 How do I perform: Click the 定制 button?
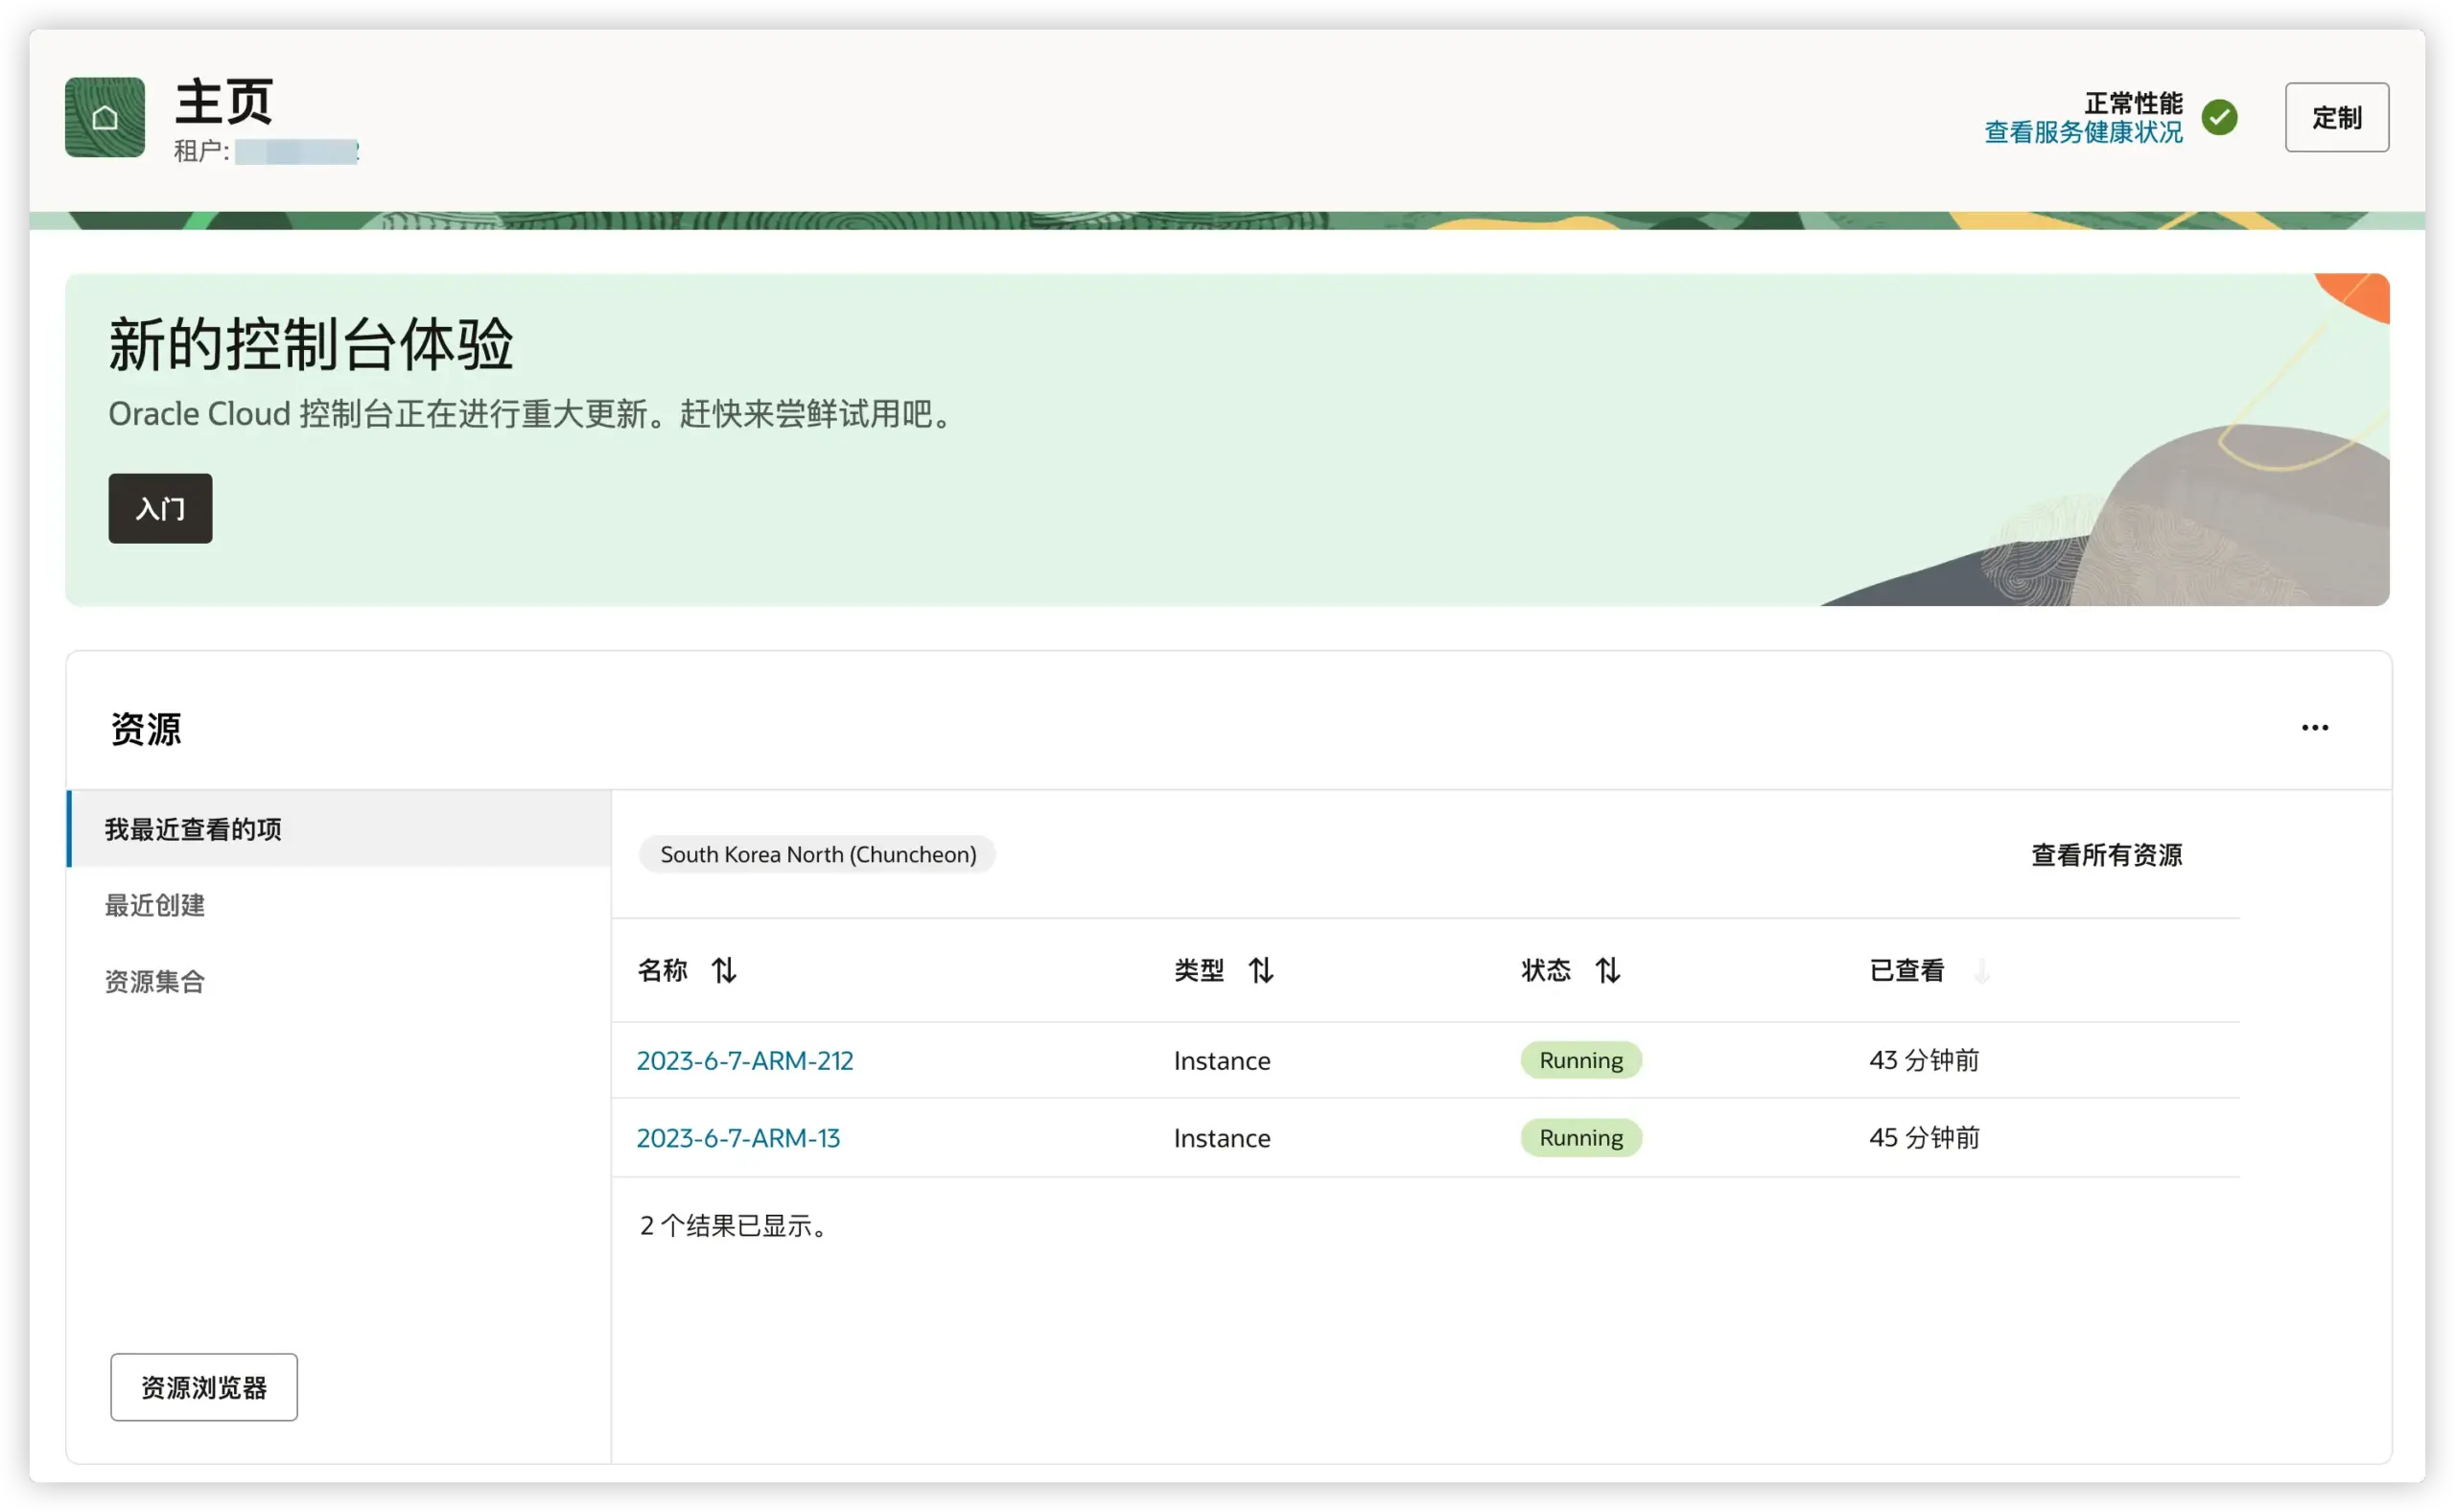click(x=2336, y=117)
